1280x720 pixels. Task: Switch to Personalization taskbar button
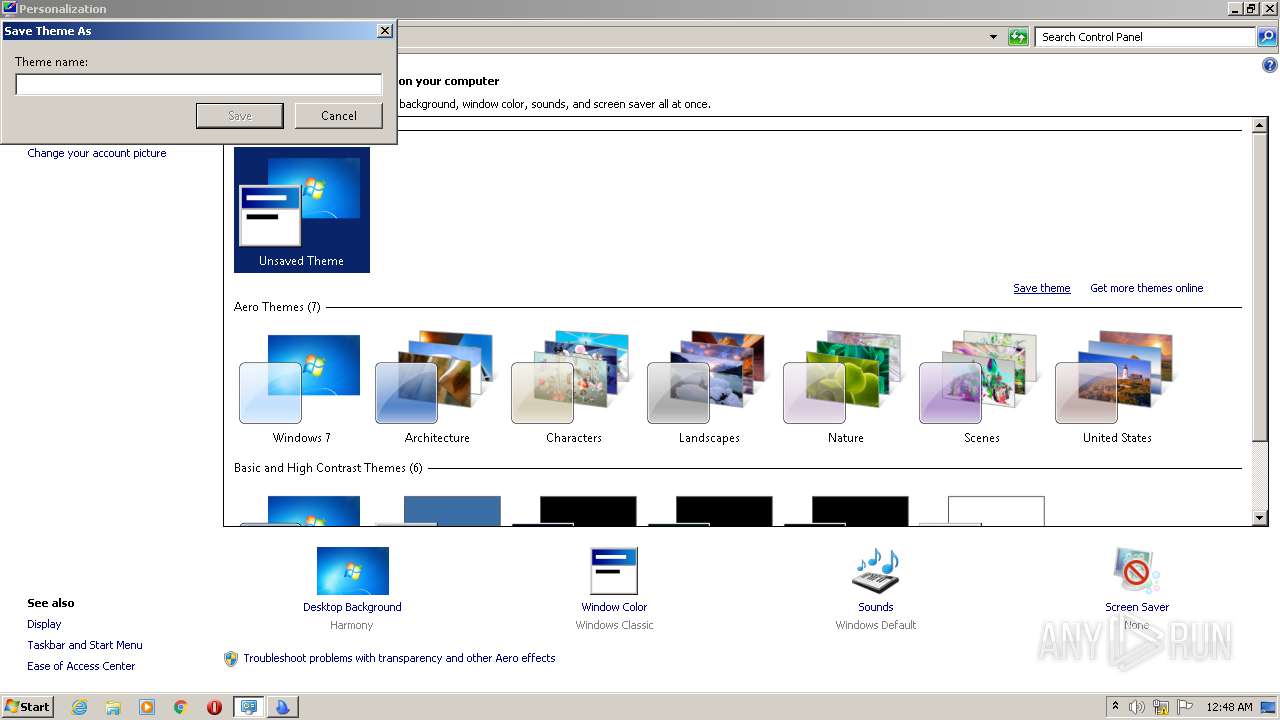pos(249,707)
